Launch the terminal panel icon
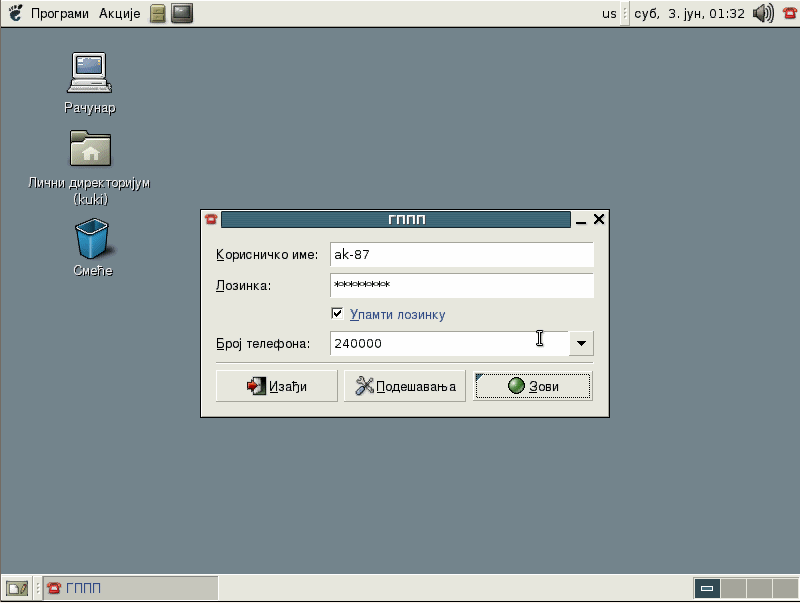Image resolution: width=800 pixels, height=604 pixels. 182,13
